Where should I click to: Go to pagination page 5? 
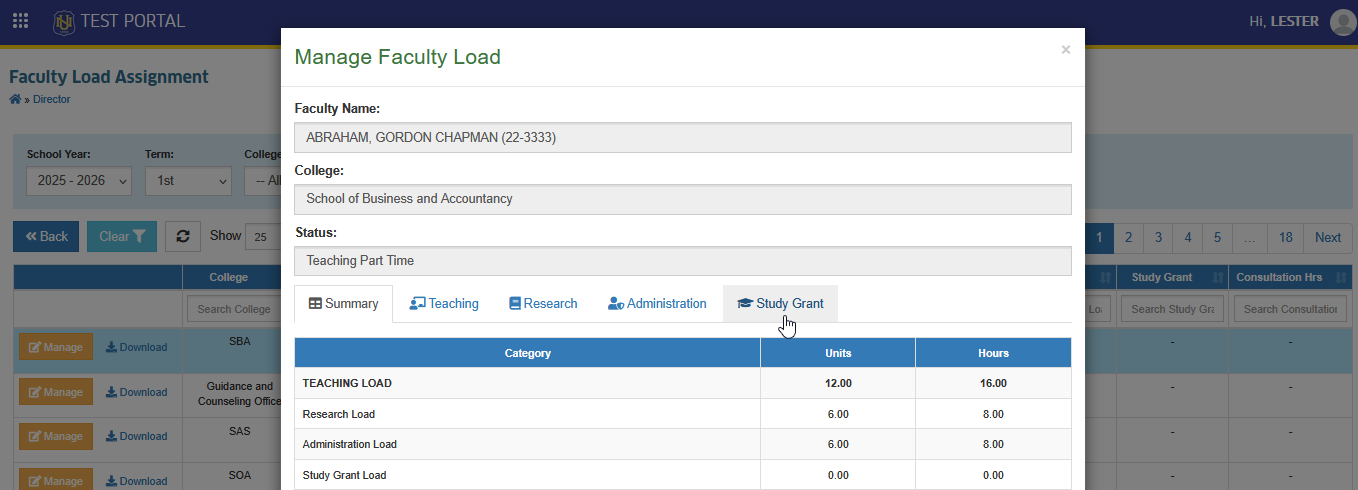click(1217, 237)
